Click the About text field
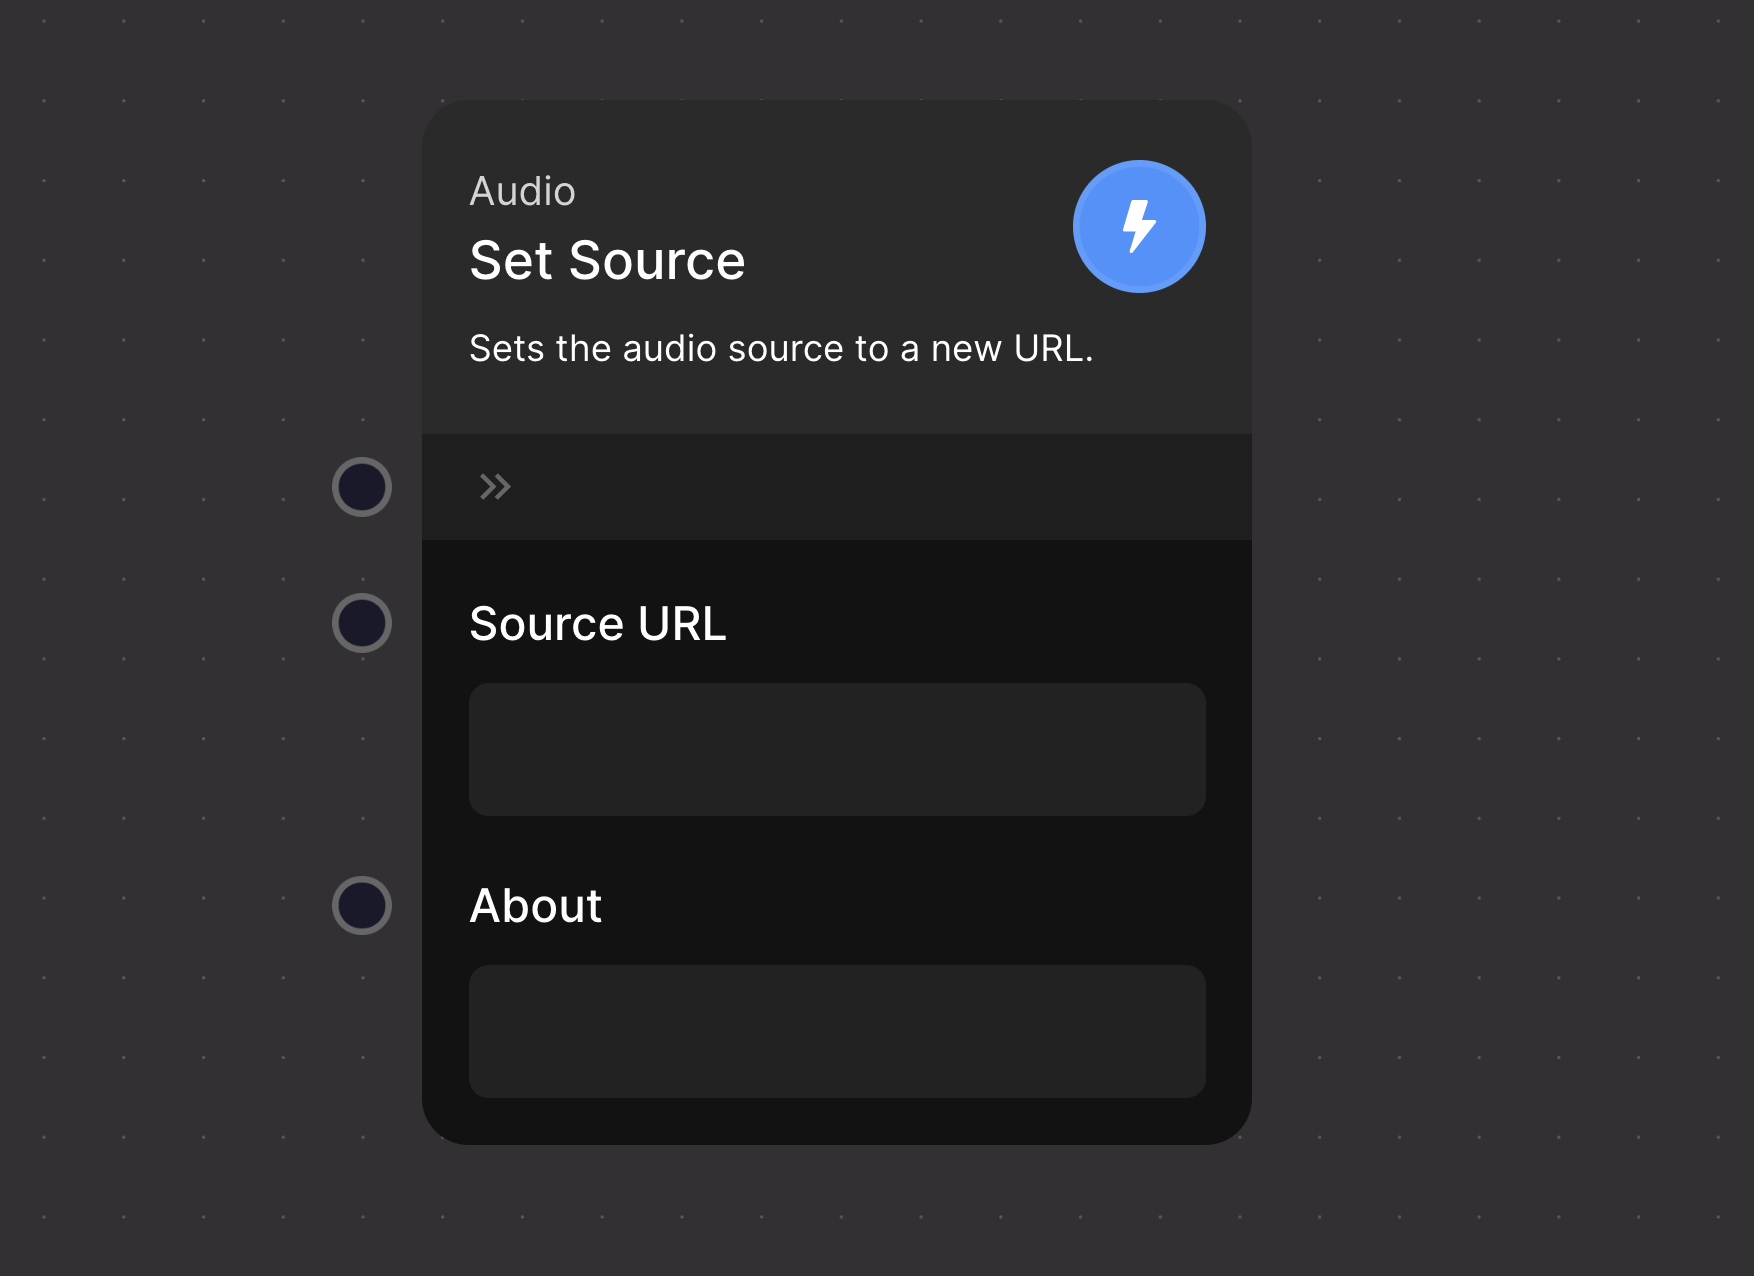Screen dimensions: 1754x1276 click(x=837, y=1031)
